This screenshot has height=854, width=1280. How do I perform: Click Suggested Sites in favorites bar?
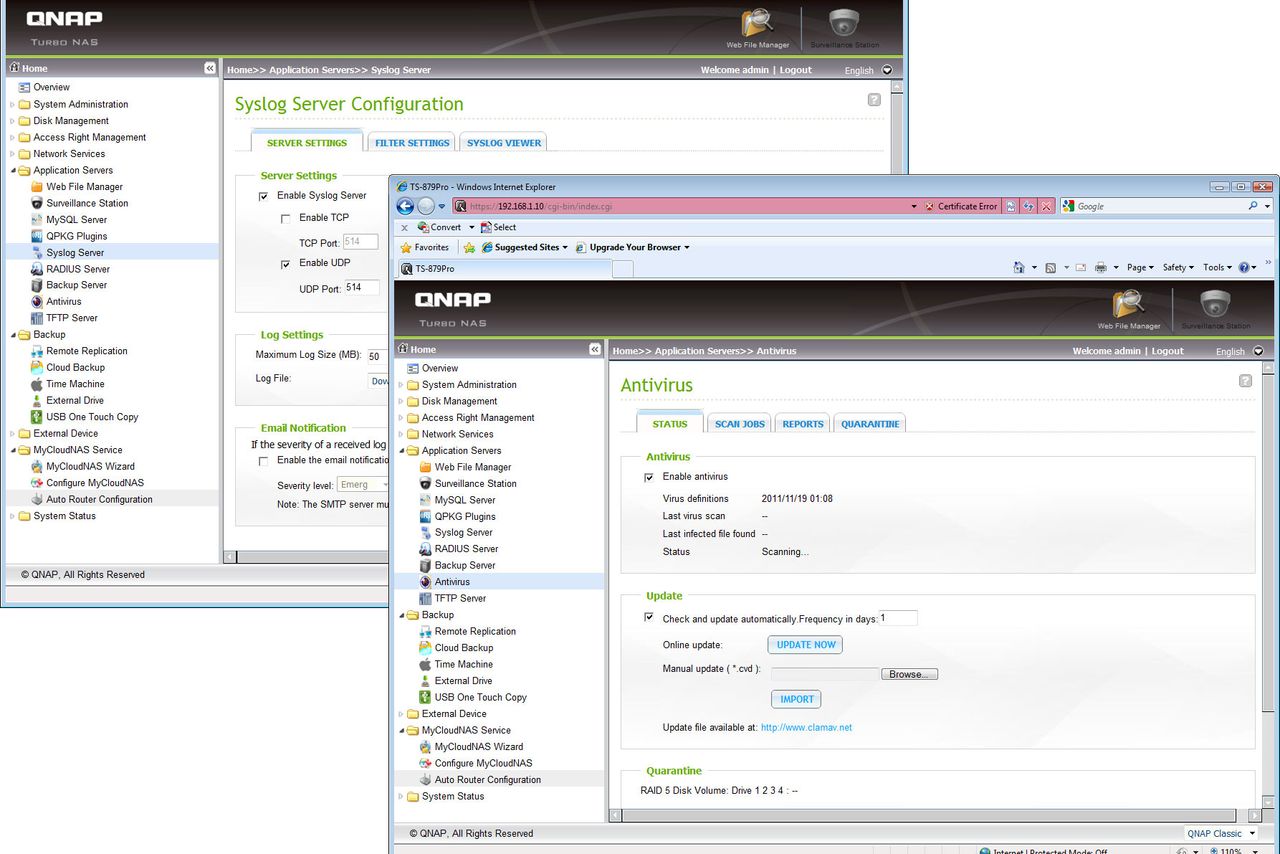(525, 247)
